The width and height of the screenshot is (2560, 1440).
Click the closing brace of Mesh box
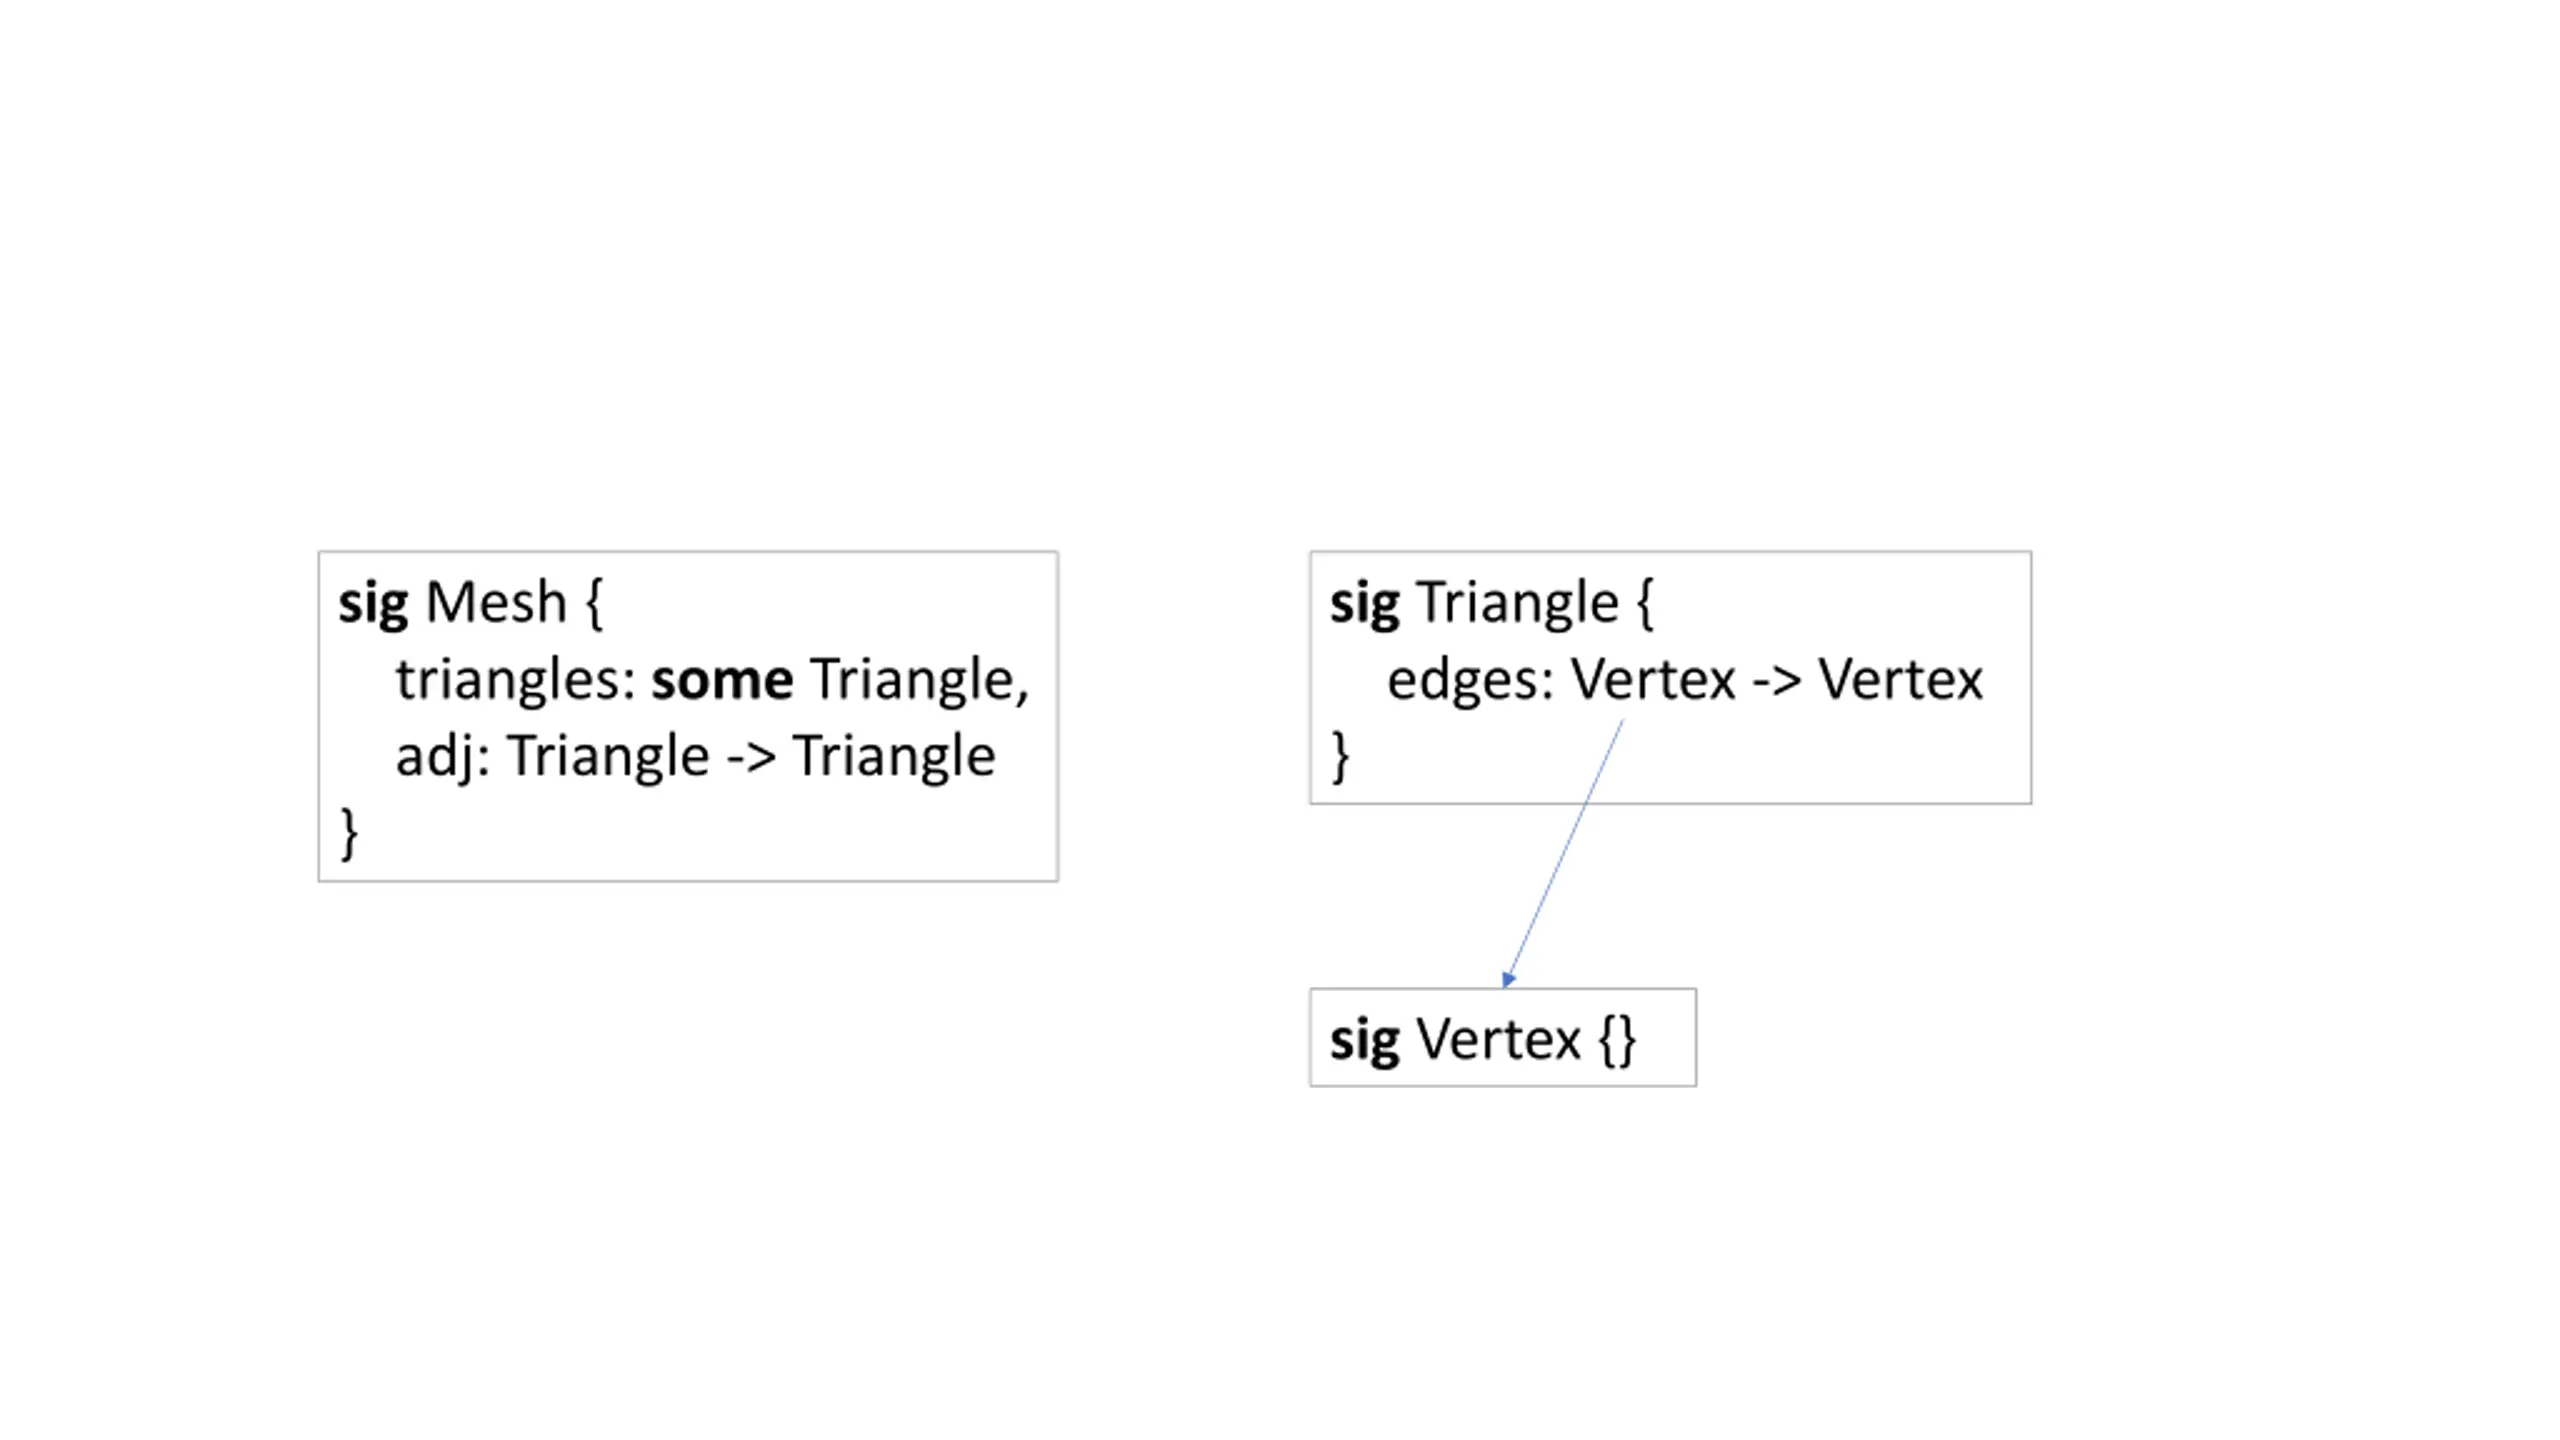point(348,833)
